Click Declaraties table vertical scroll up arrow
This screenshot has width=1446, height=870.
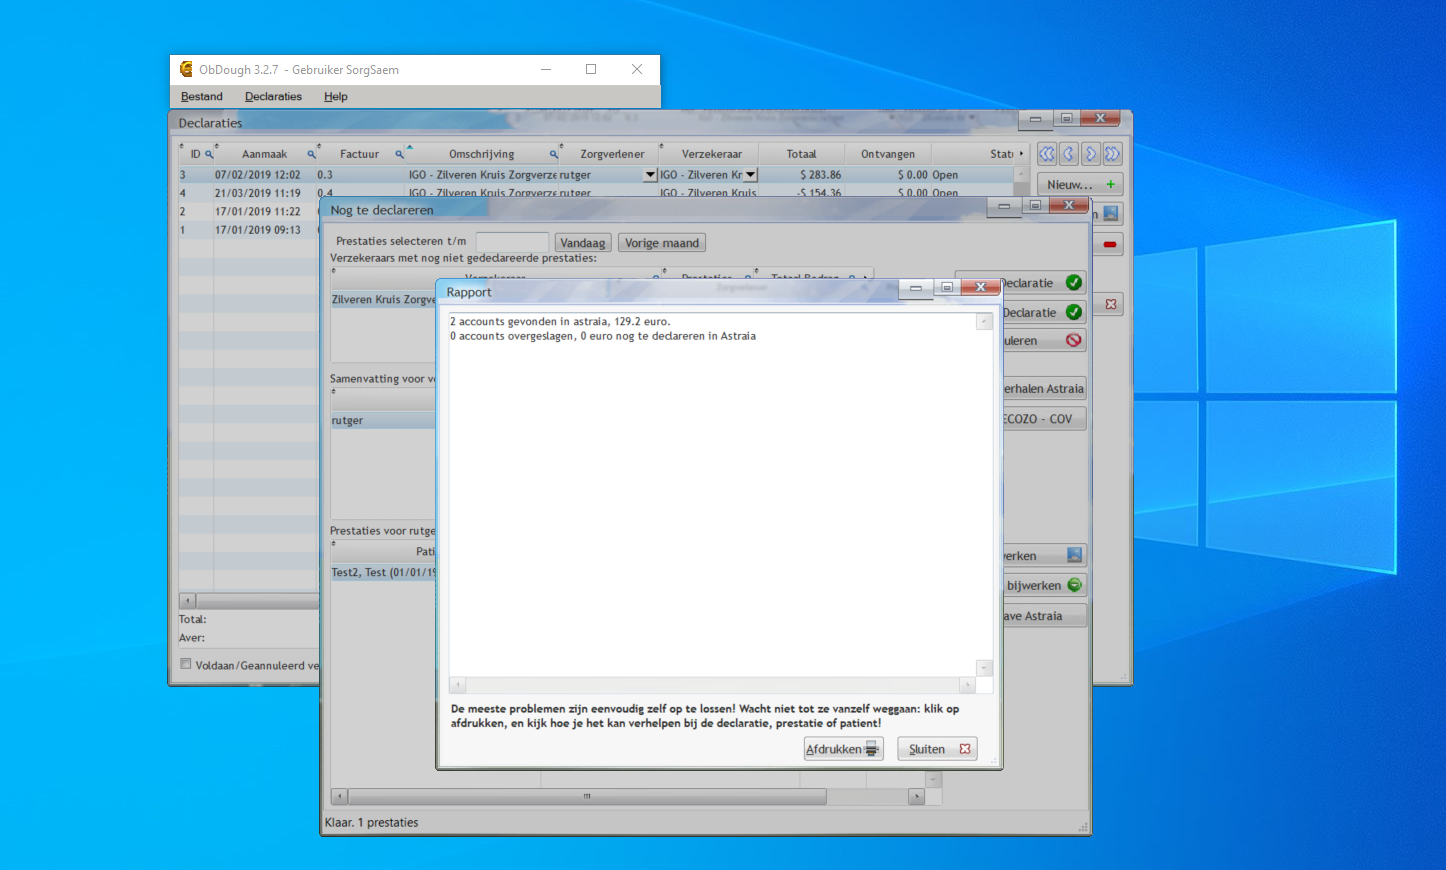[x=1021, y=174]
